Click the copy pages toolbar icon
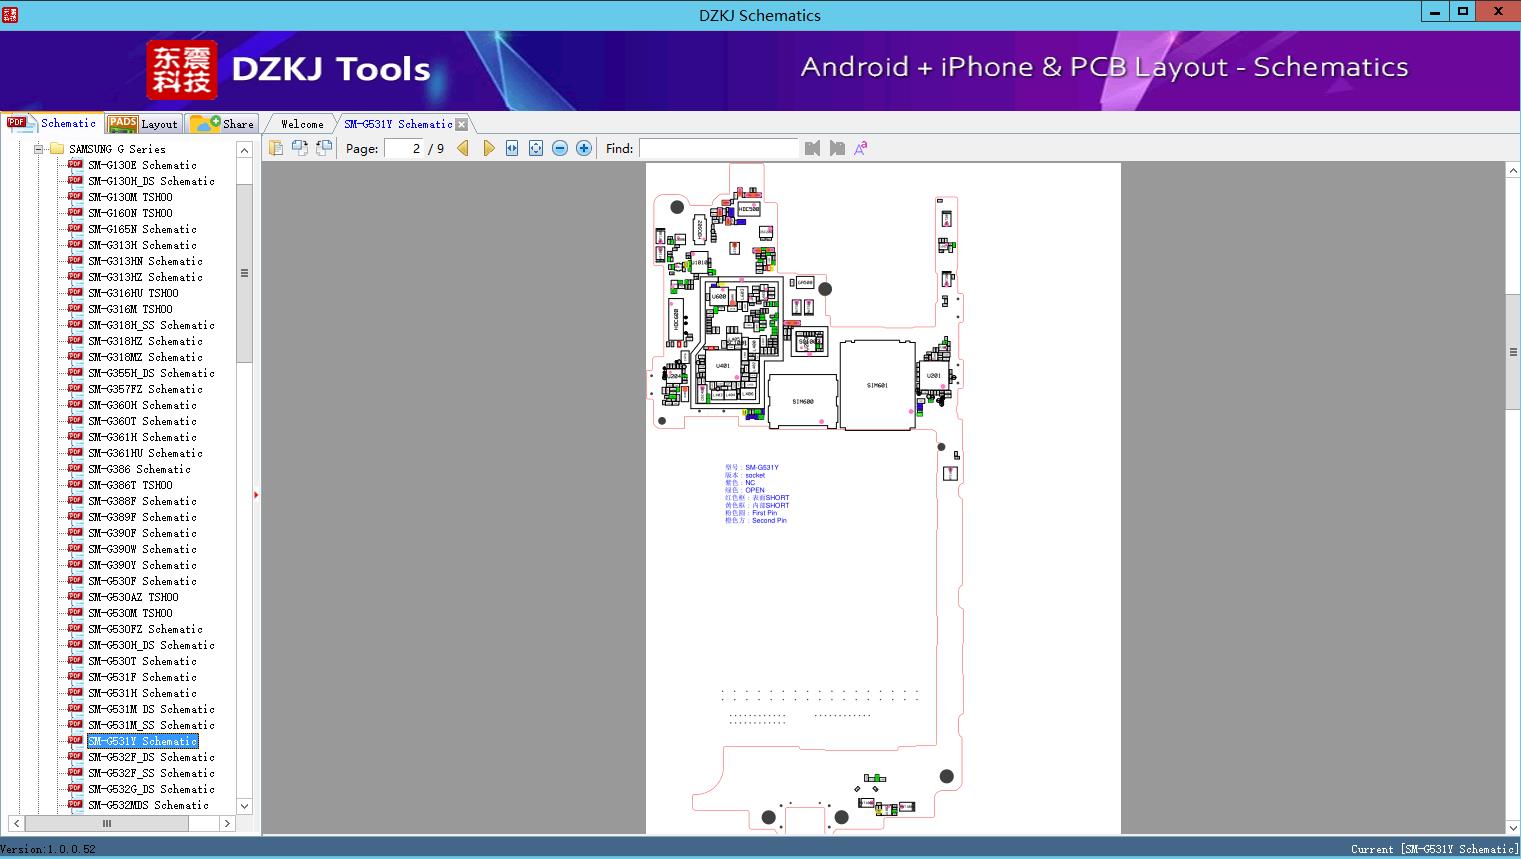 [276, 148]
